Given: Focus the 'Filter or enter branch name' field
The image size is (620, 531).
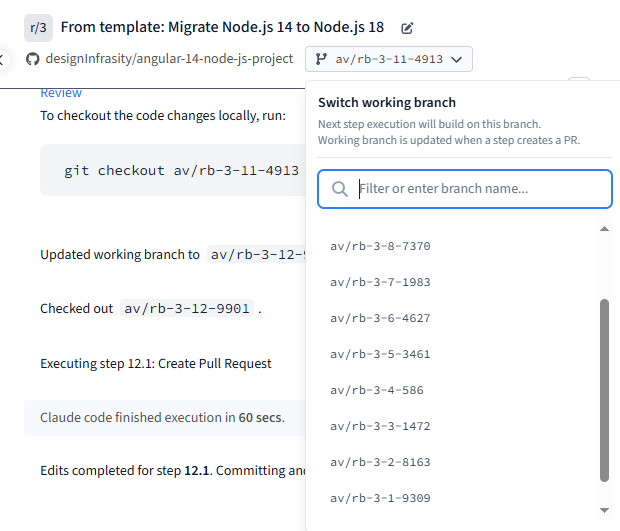Looking at the screenshot, I should click(x=480, y=189).
